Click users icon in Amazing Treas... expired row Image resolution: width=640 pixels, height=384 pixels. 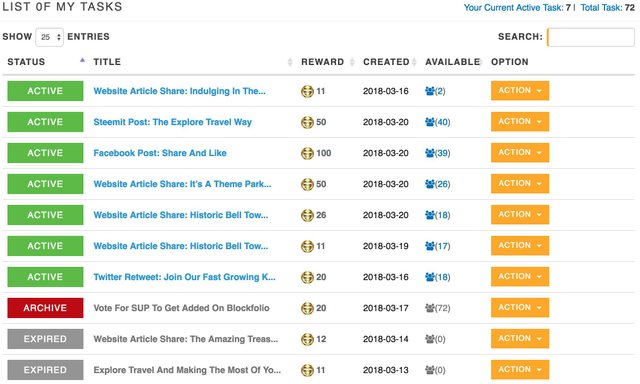click(429, 339)
